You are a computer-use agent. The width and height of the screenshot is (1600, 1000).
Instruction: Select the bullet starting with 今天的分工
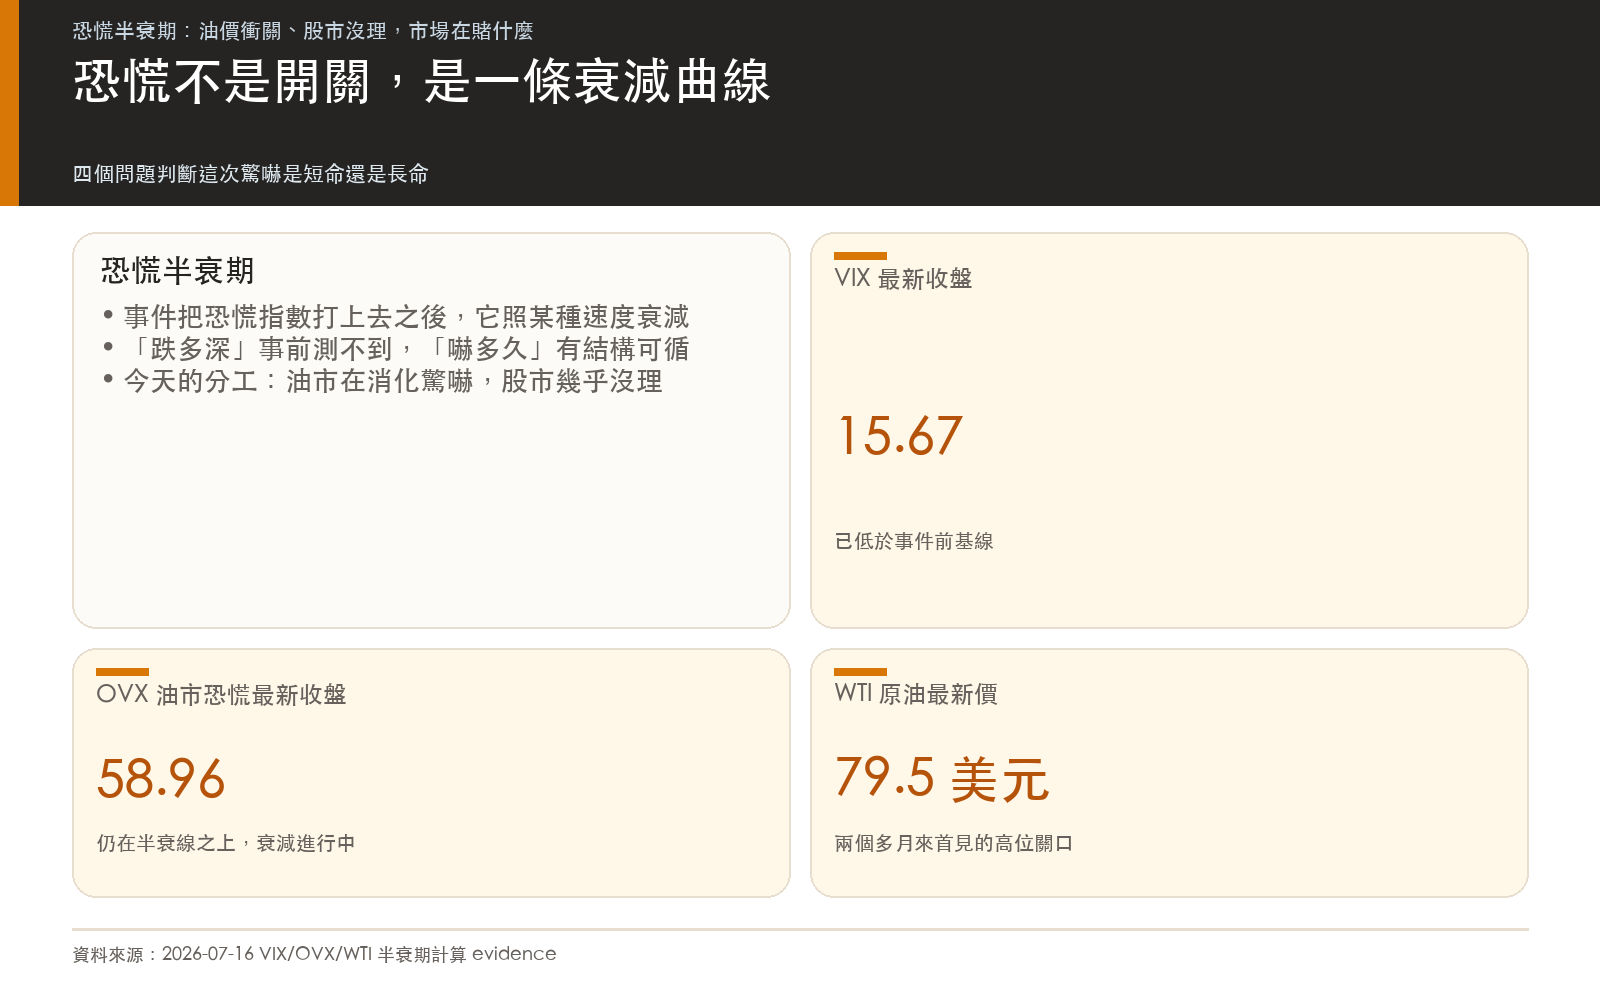point(382,381)
